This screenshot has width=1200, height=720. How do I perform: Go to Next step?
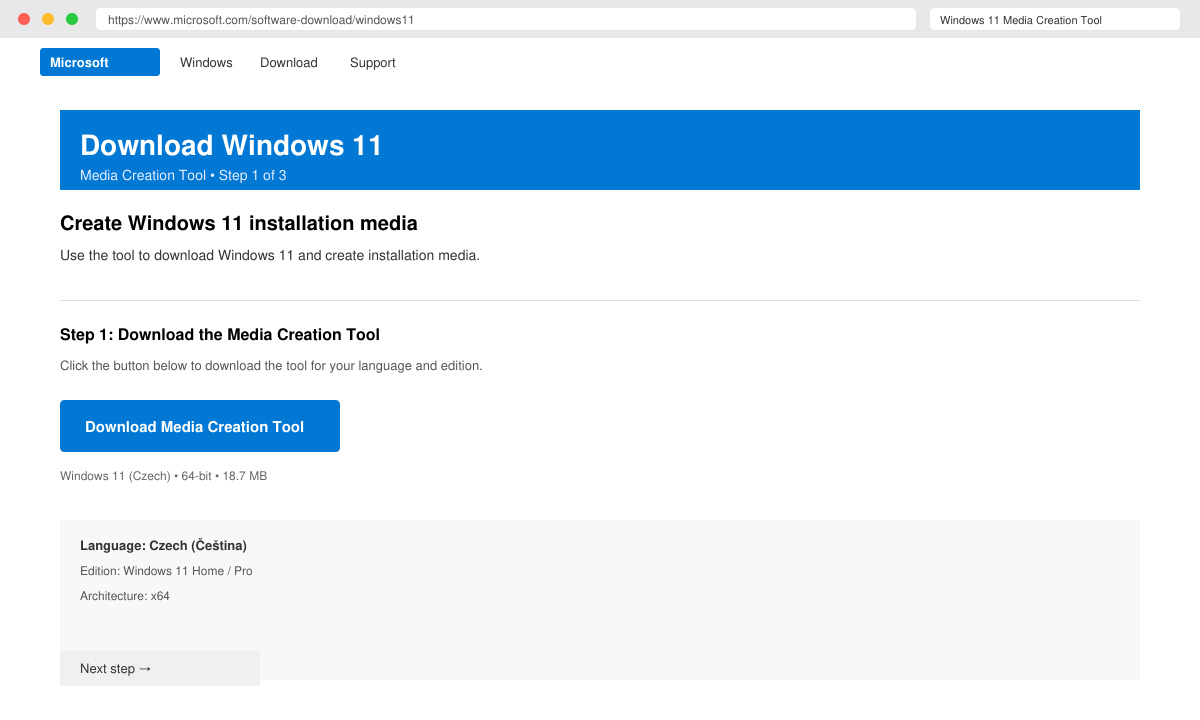click(x=160, y=668)
